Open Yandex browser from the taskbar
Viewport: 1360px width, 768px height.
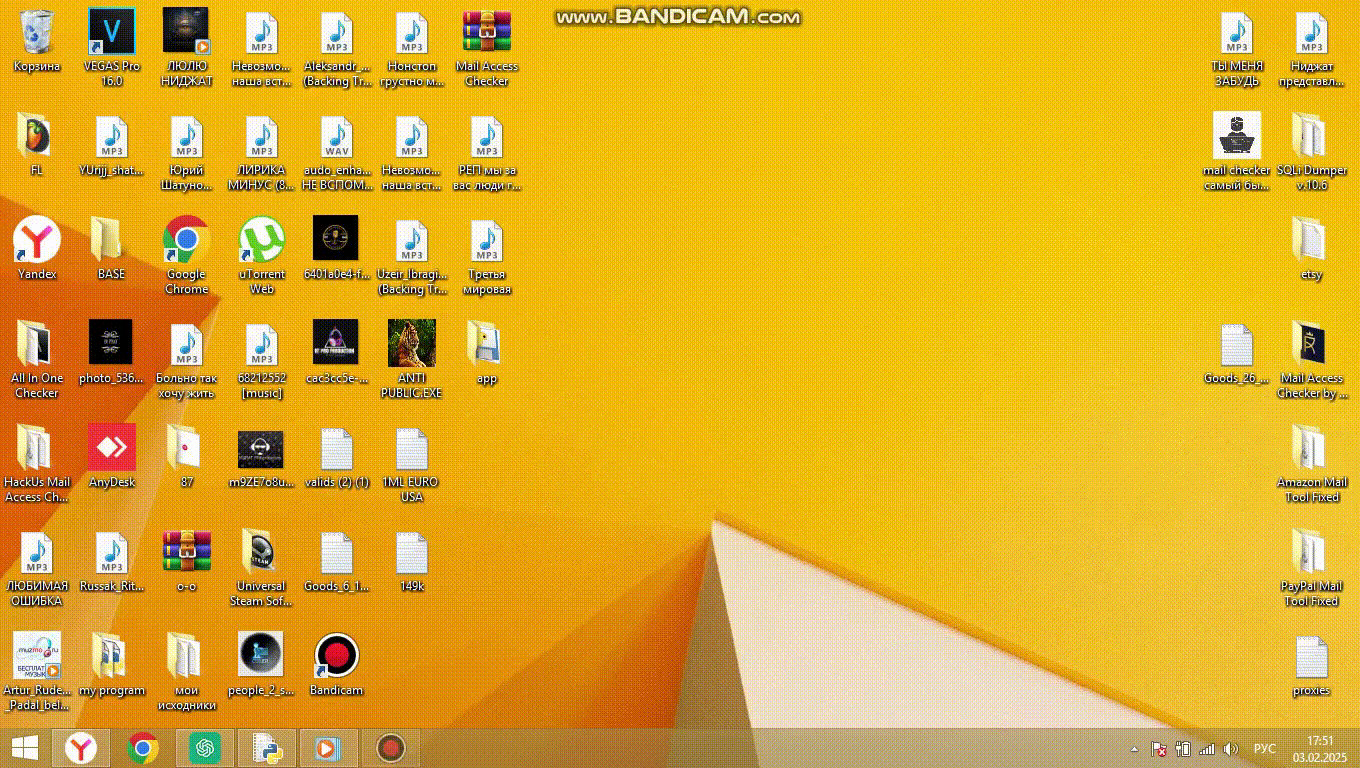coord(81,748)
